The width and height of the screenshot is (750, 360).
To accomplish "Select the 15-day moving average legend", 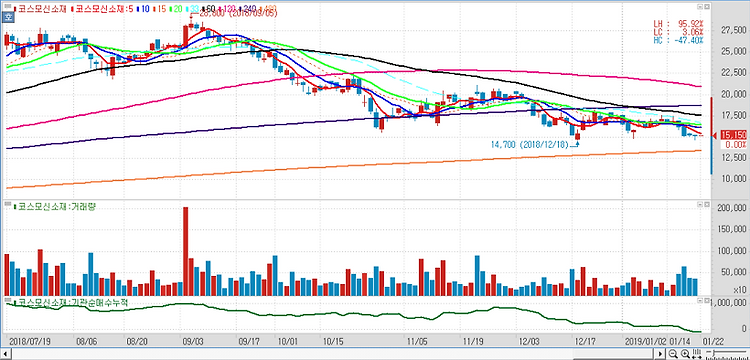I will (160, 9).
